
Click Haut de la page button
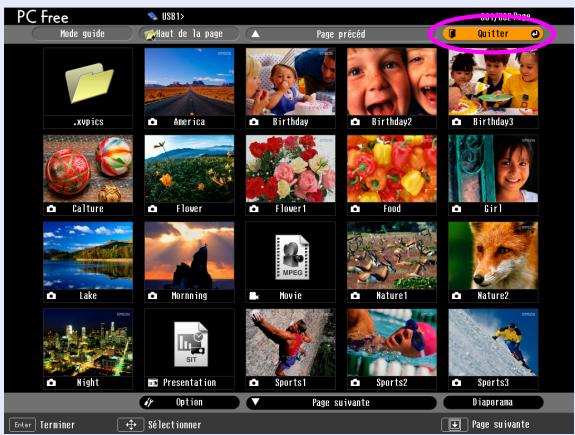[189, 34]
